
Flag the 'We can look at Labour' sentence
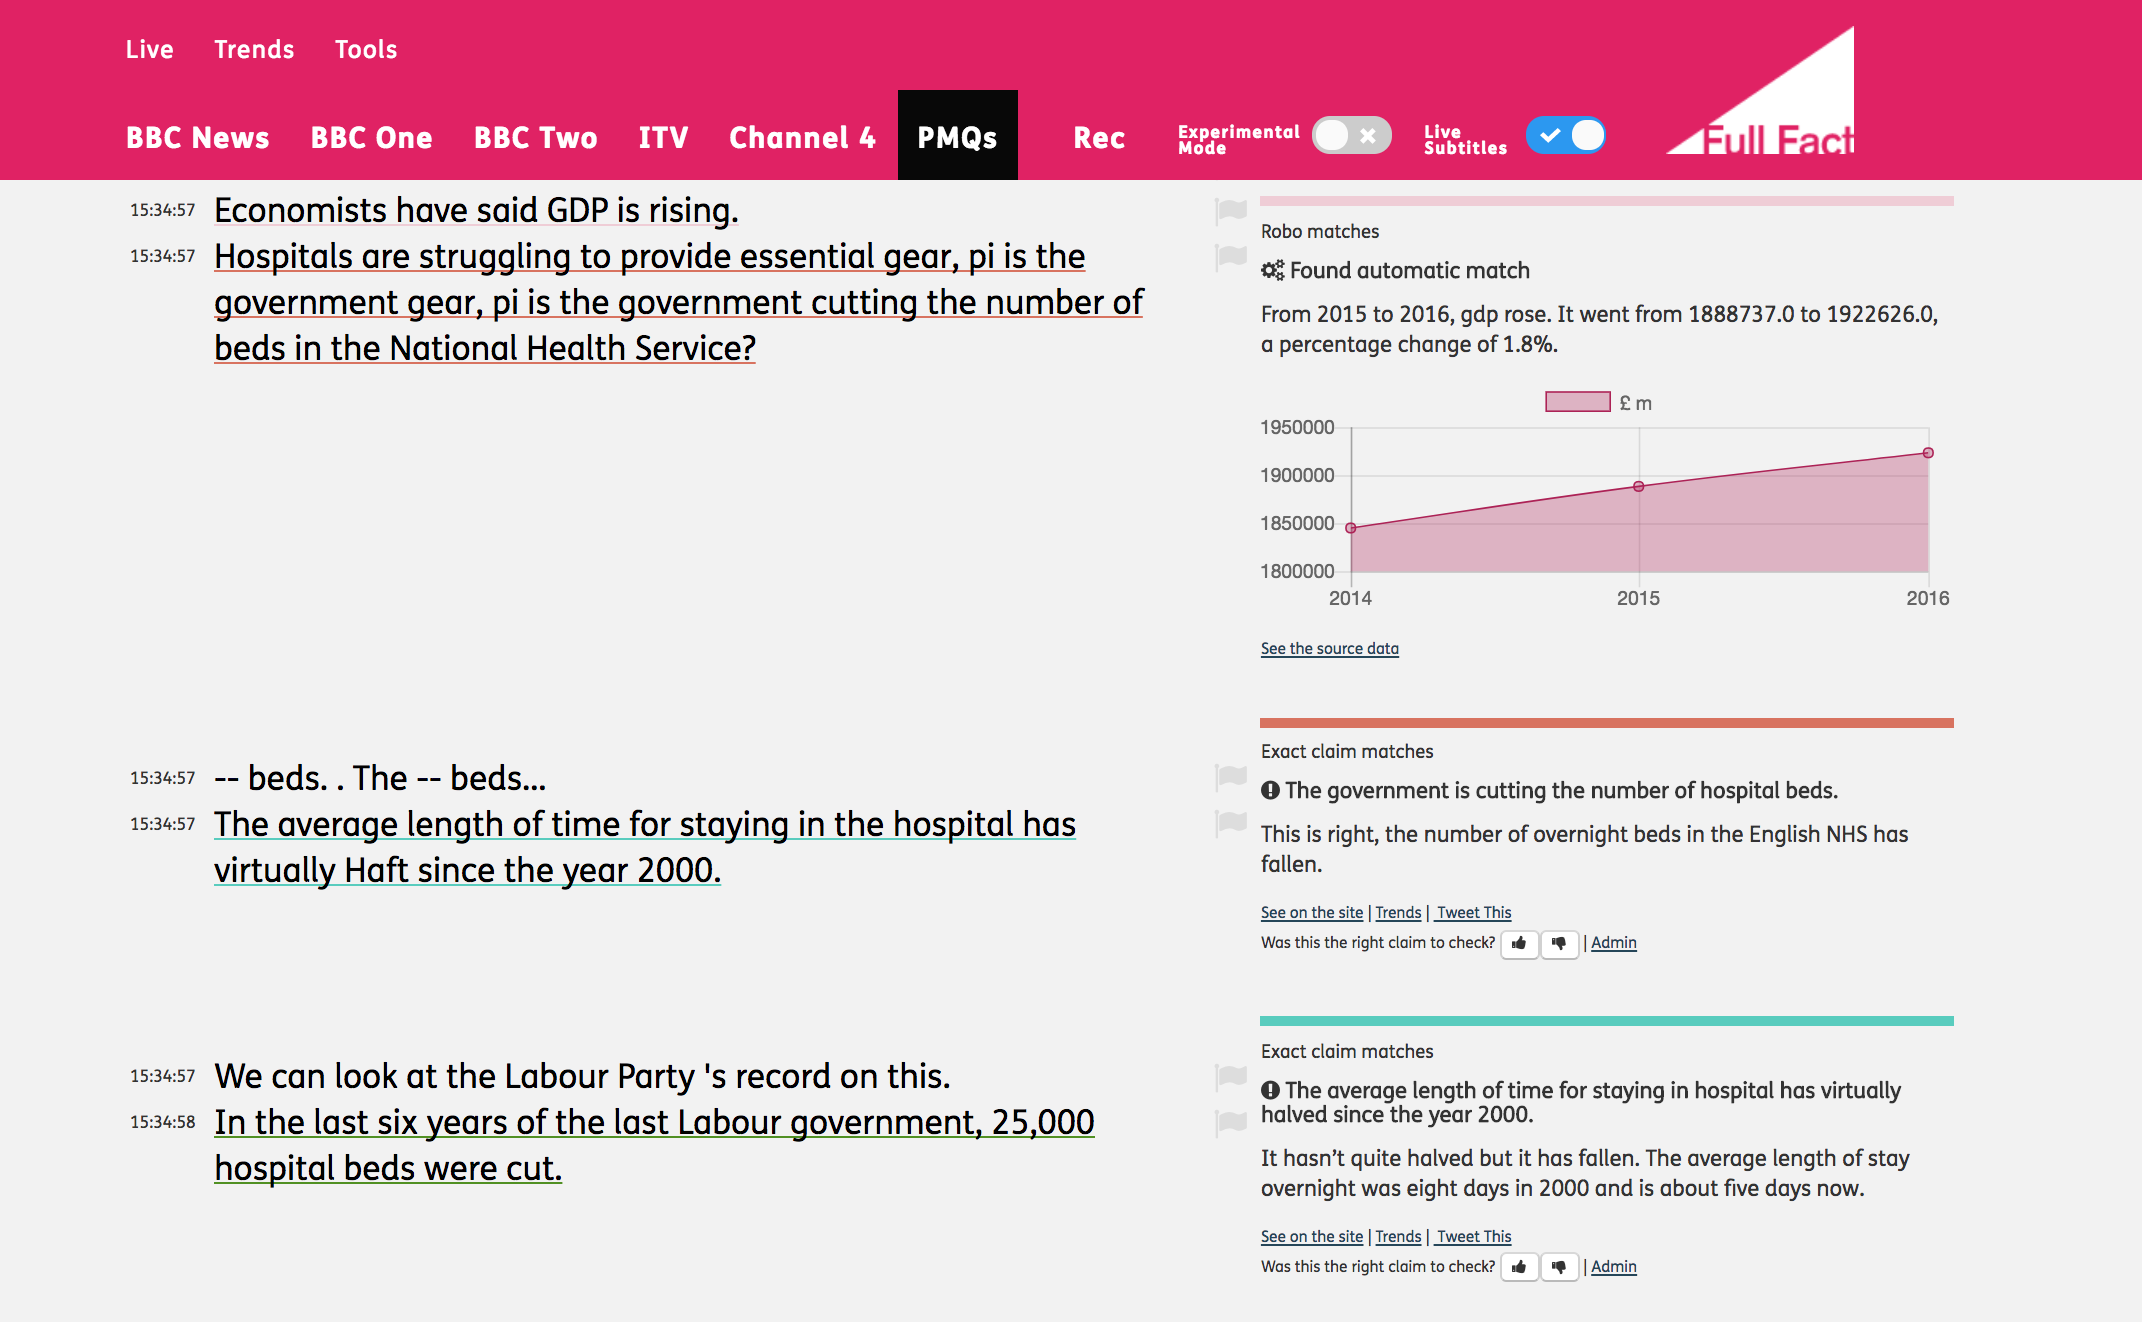click(1231, 1076)
